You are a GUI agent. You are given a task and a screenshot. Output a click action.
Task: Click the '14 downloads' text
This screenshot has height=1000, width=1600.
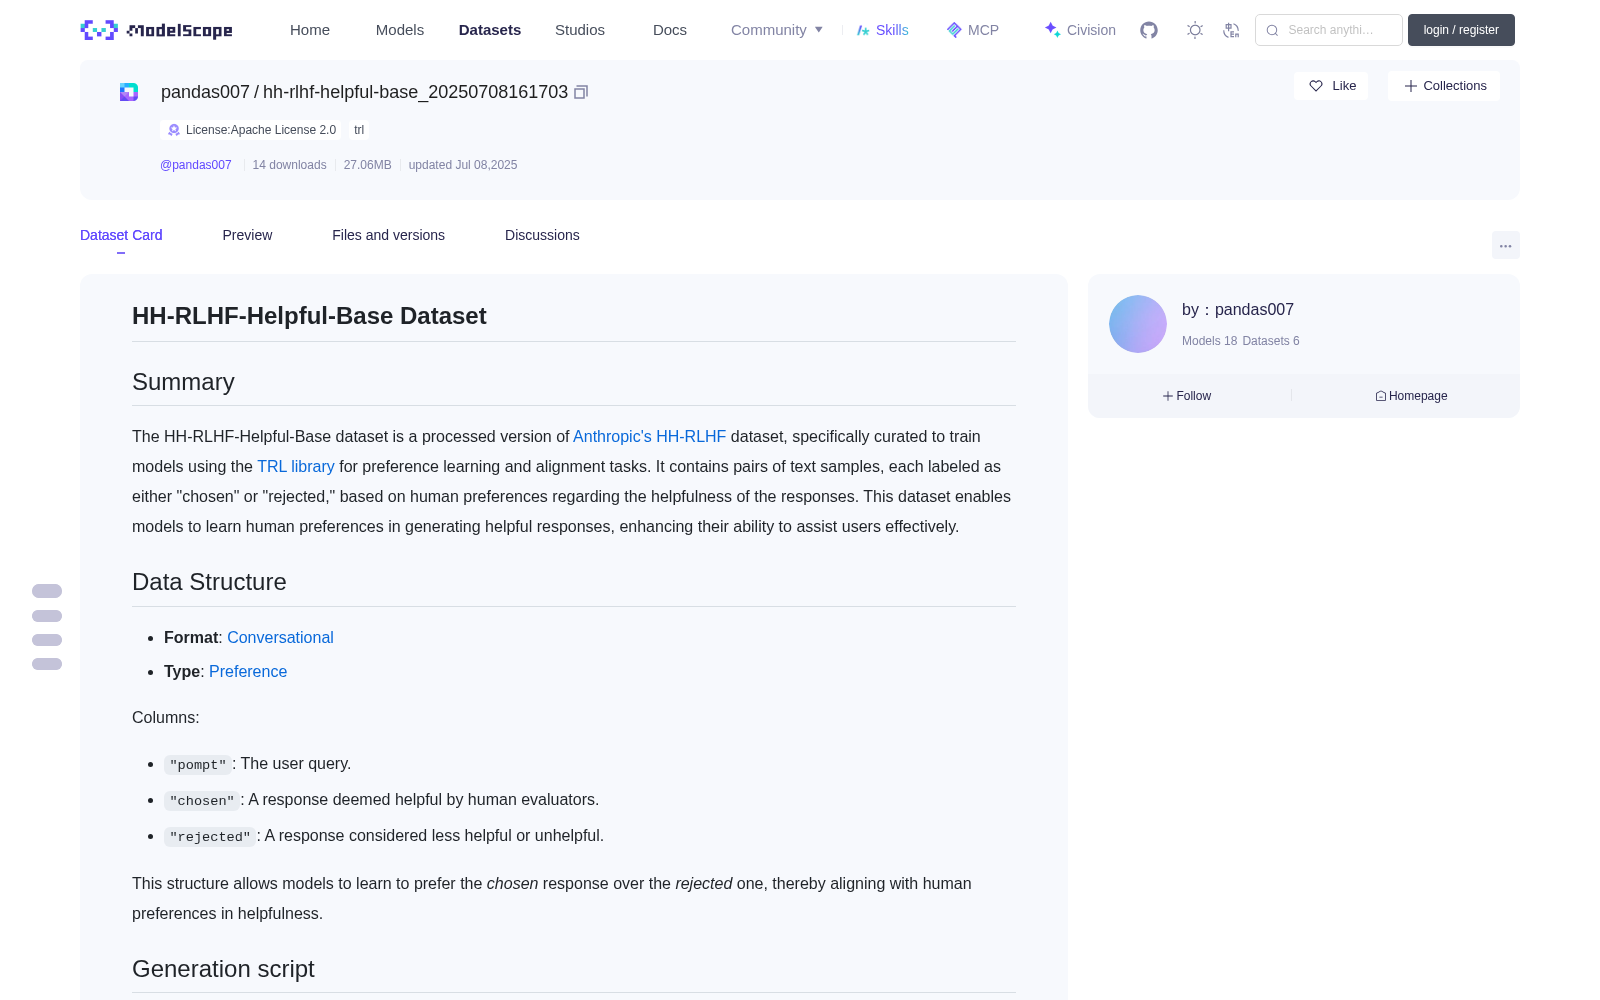tap(289, 165)
